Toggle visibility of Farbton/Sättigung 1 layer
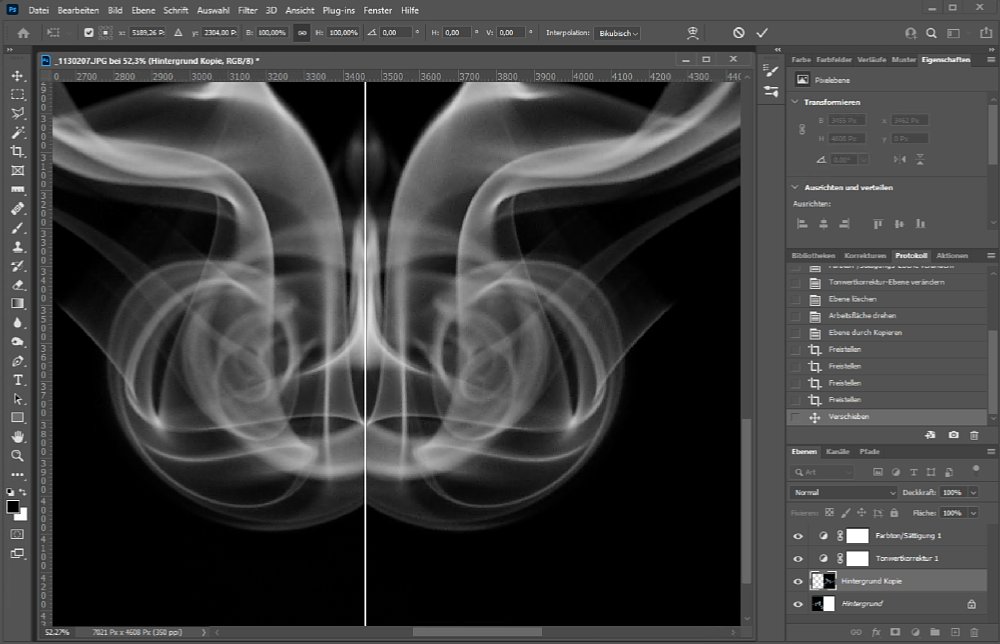The image size is (1000, 644). point(798,535)
